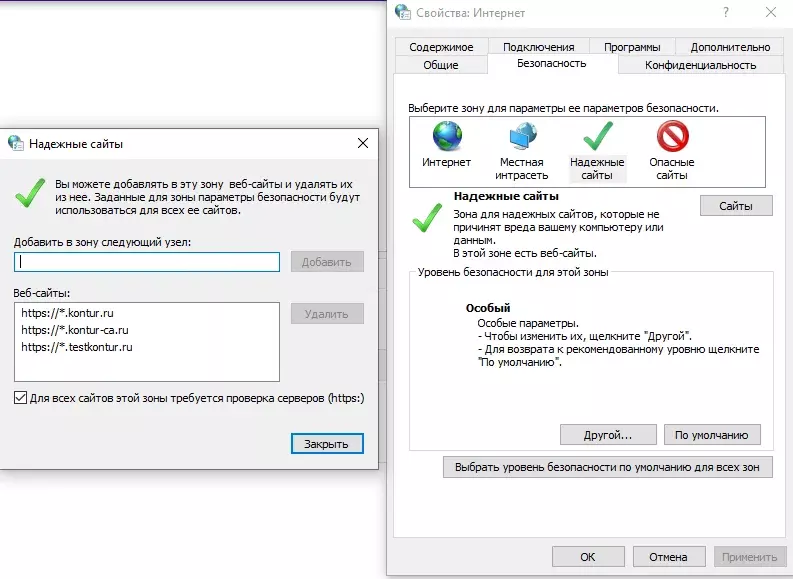
Task: Open the Безопасность tab
Action: 552,63
